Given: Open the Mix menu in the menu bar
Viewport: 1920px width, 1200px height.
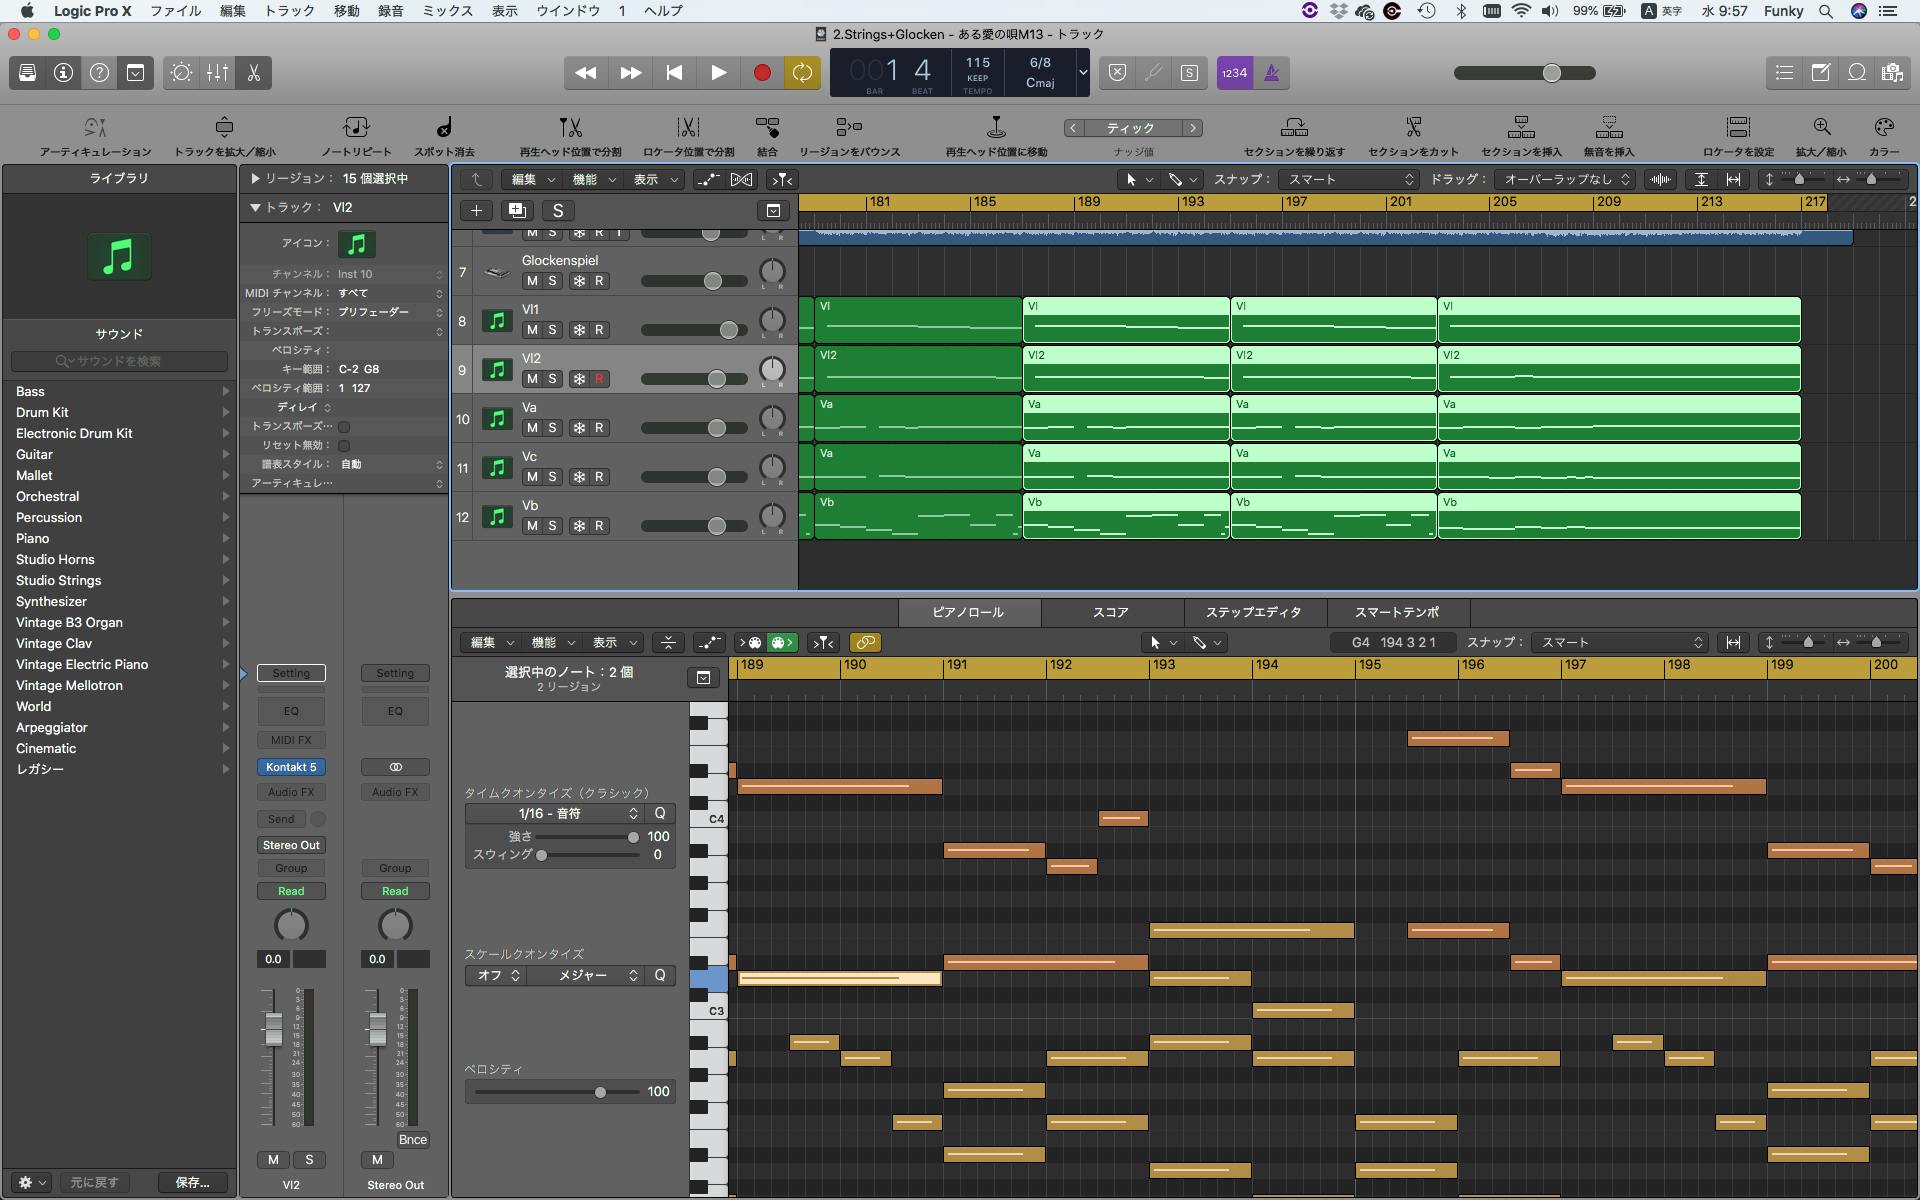Looking at the screenshot, I should click(x=447, y=11).
